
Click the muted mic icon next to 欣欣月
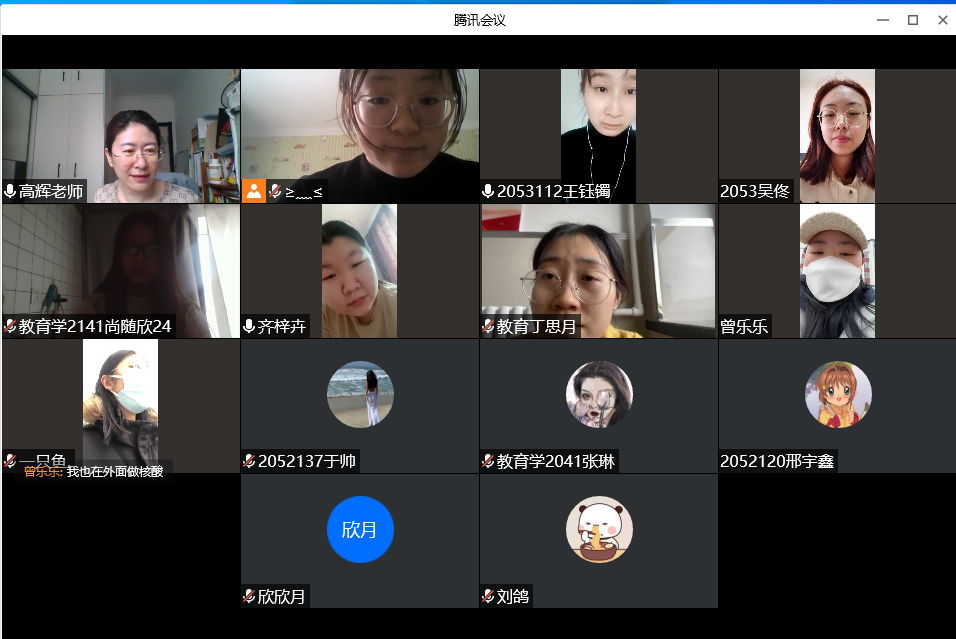coord(249,597)
